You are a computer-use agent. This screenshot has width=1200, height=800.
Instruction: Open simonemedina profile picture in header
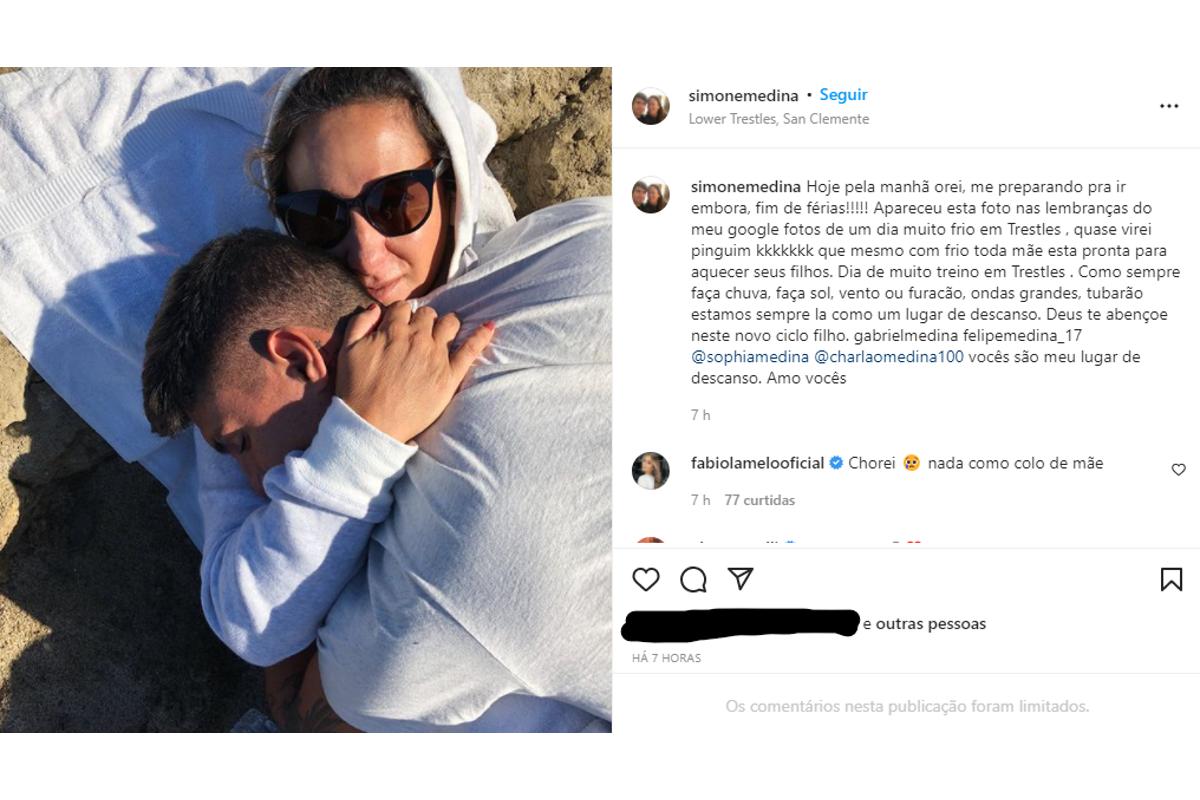(651, 106)
